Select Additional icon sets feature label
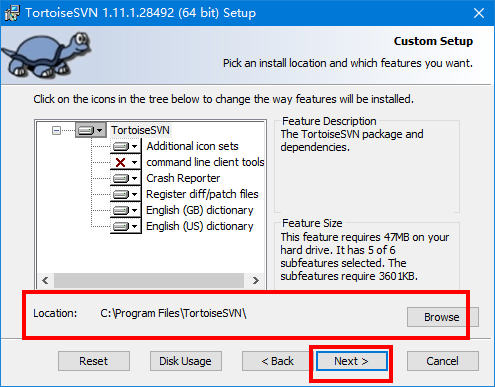495x387 pixels. 192,146
